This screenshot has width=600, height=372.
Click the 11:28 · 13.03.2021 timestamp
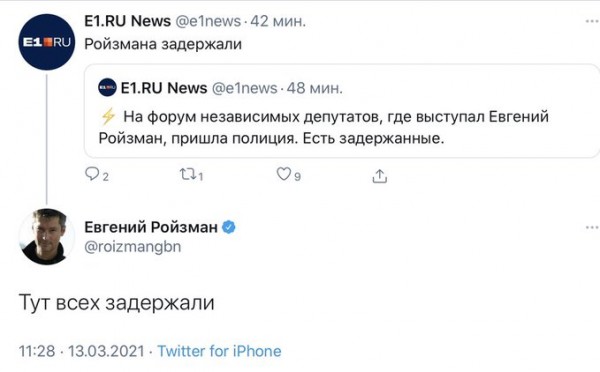[82, 351]
